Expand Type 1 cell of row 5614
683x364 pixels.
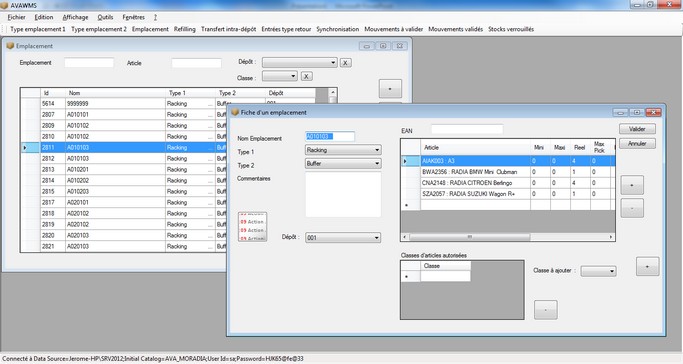211,104
